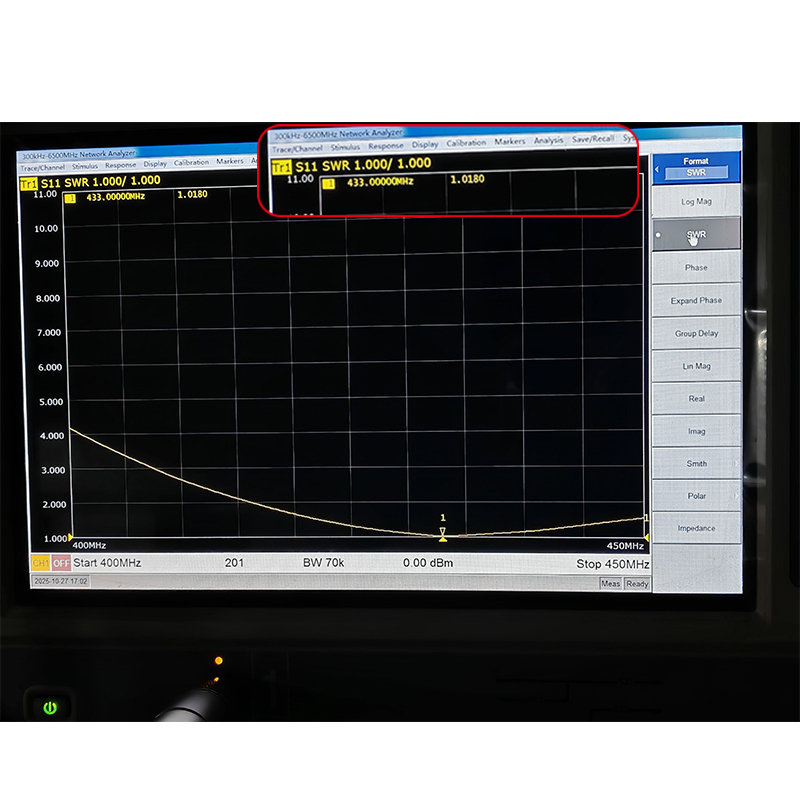Click the 7.000 y-axis label
The height and width of the screenshot is (800, 800).
[x=49, y=333]
